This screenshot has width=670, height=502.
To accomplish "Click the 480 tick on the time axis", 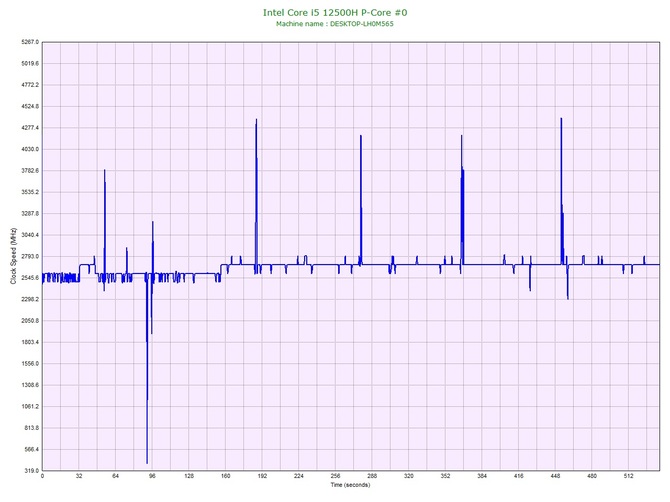I will tap(592, 476).
